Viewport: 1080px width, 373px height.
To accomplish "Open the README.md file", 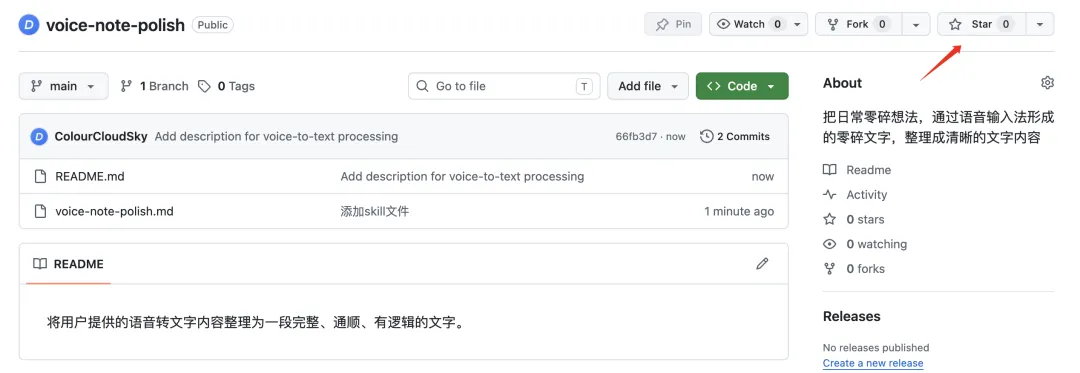I will [x=90, y=176].
